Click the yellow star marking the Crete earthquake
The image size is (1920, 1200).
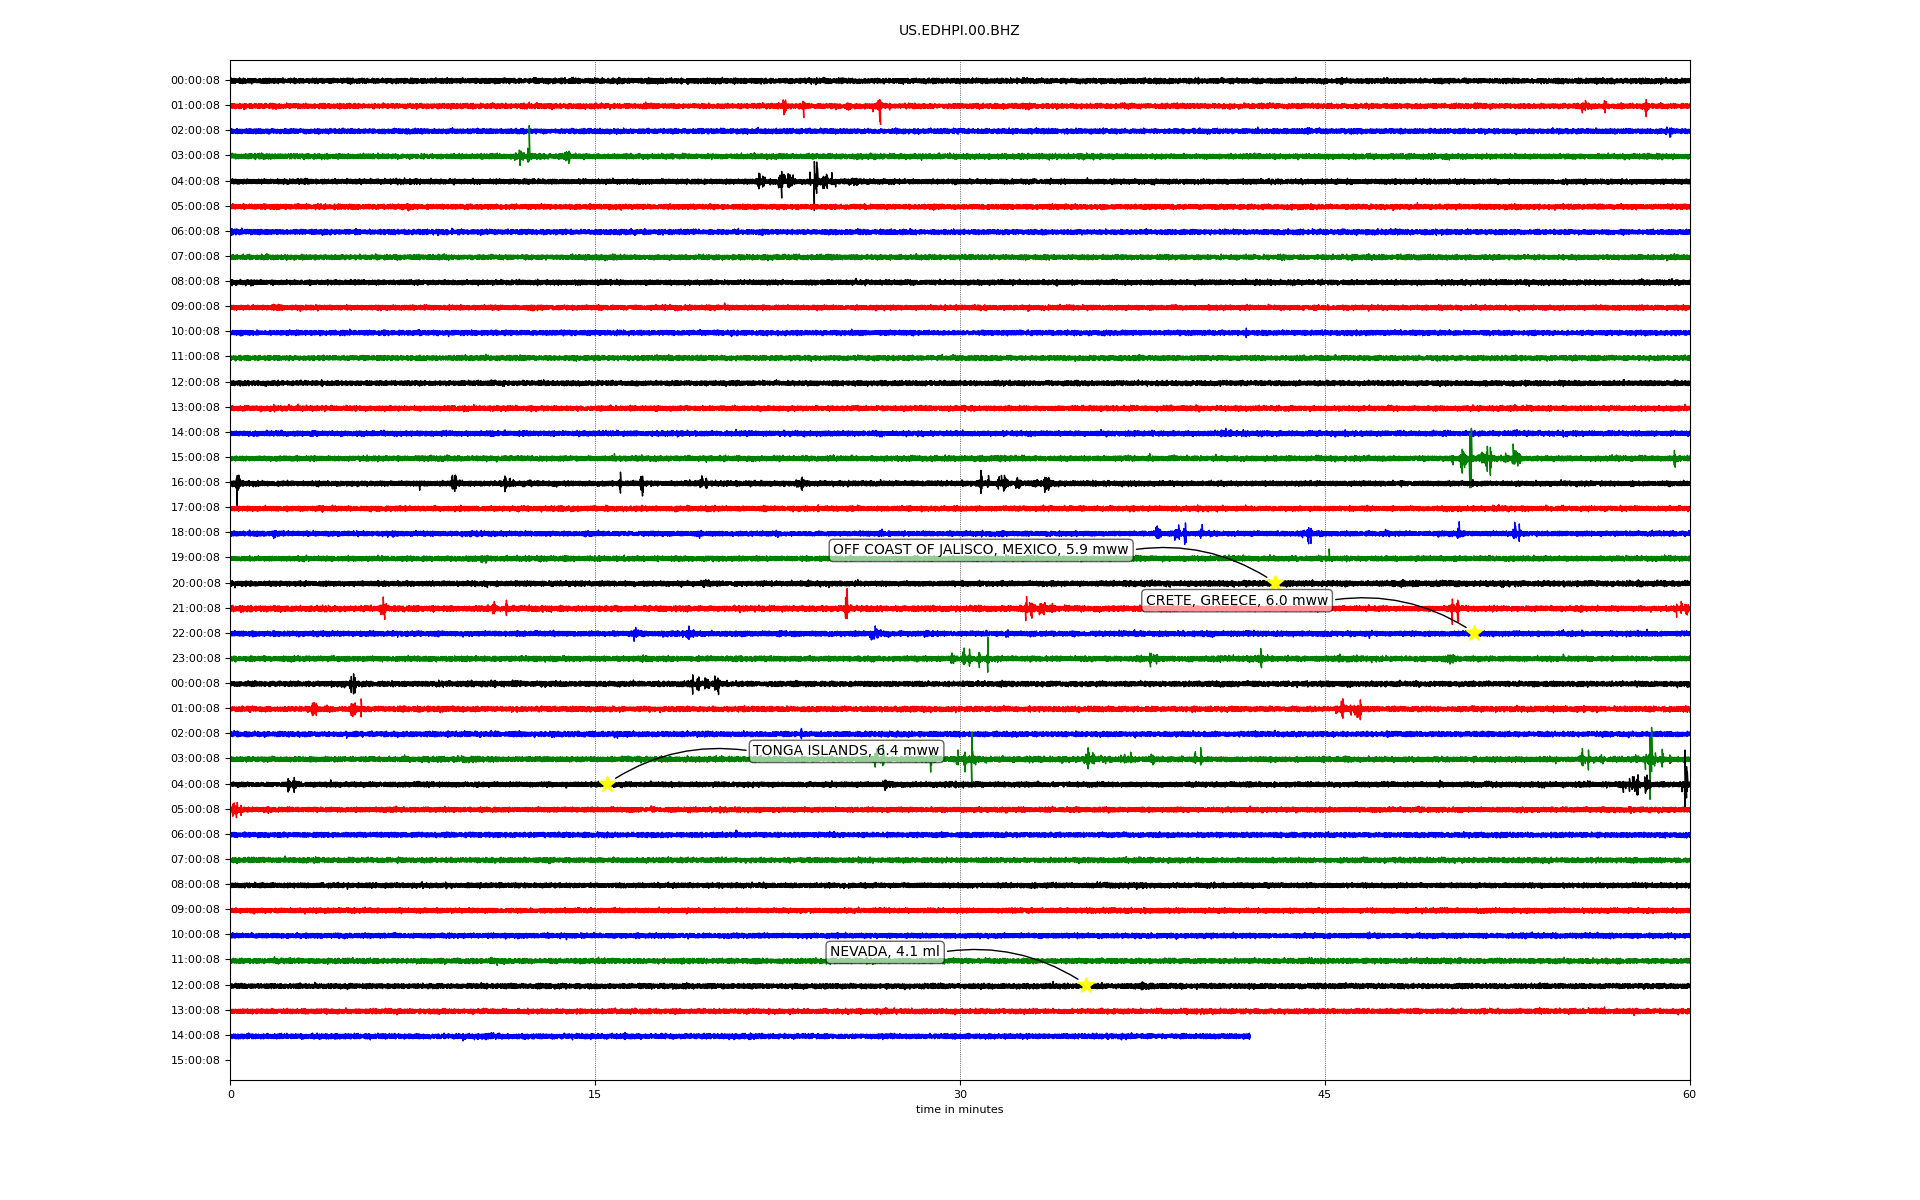coord(1474,633)
